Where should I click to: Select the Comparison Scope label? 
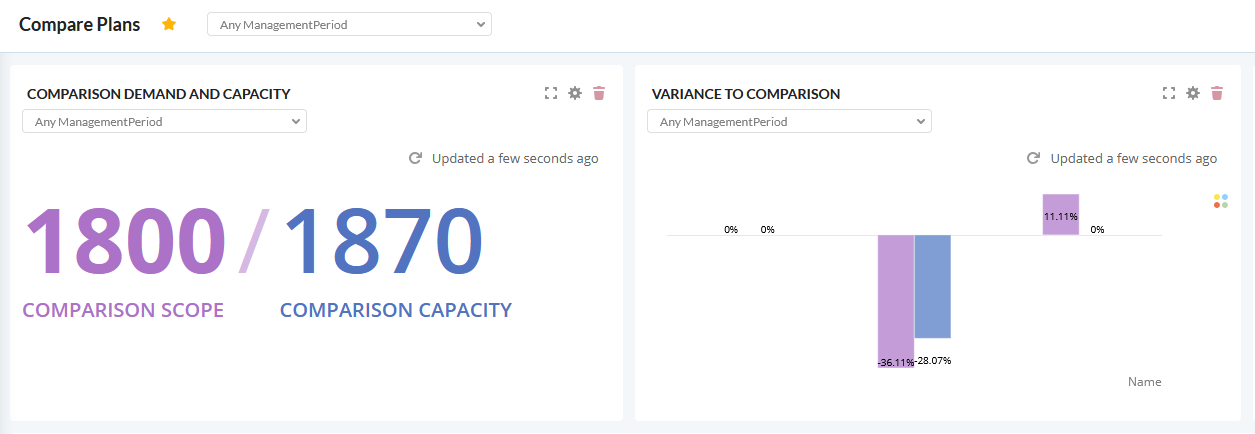(123, 310)
